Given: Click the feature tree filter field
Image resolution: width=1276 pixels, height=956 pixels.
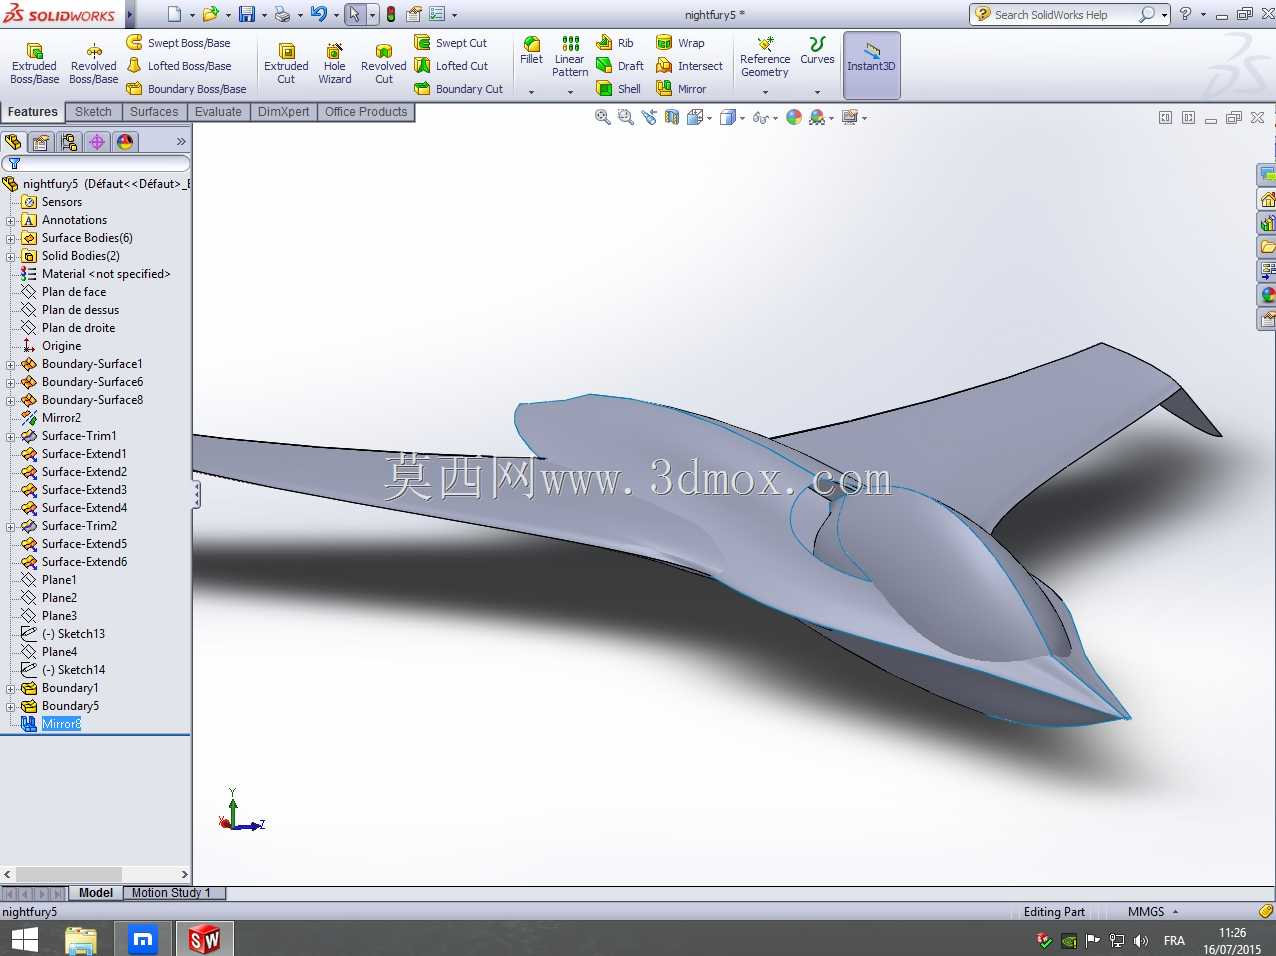Looking at the screenshot, I should [x=96, y=163].
